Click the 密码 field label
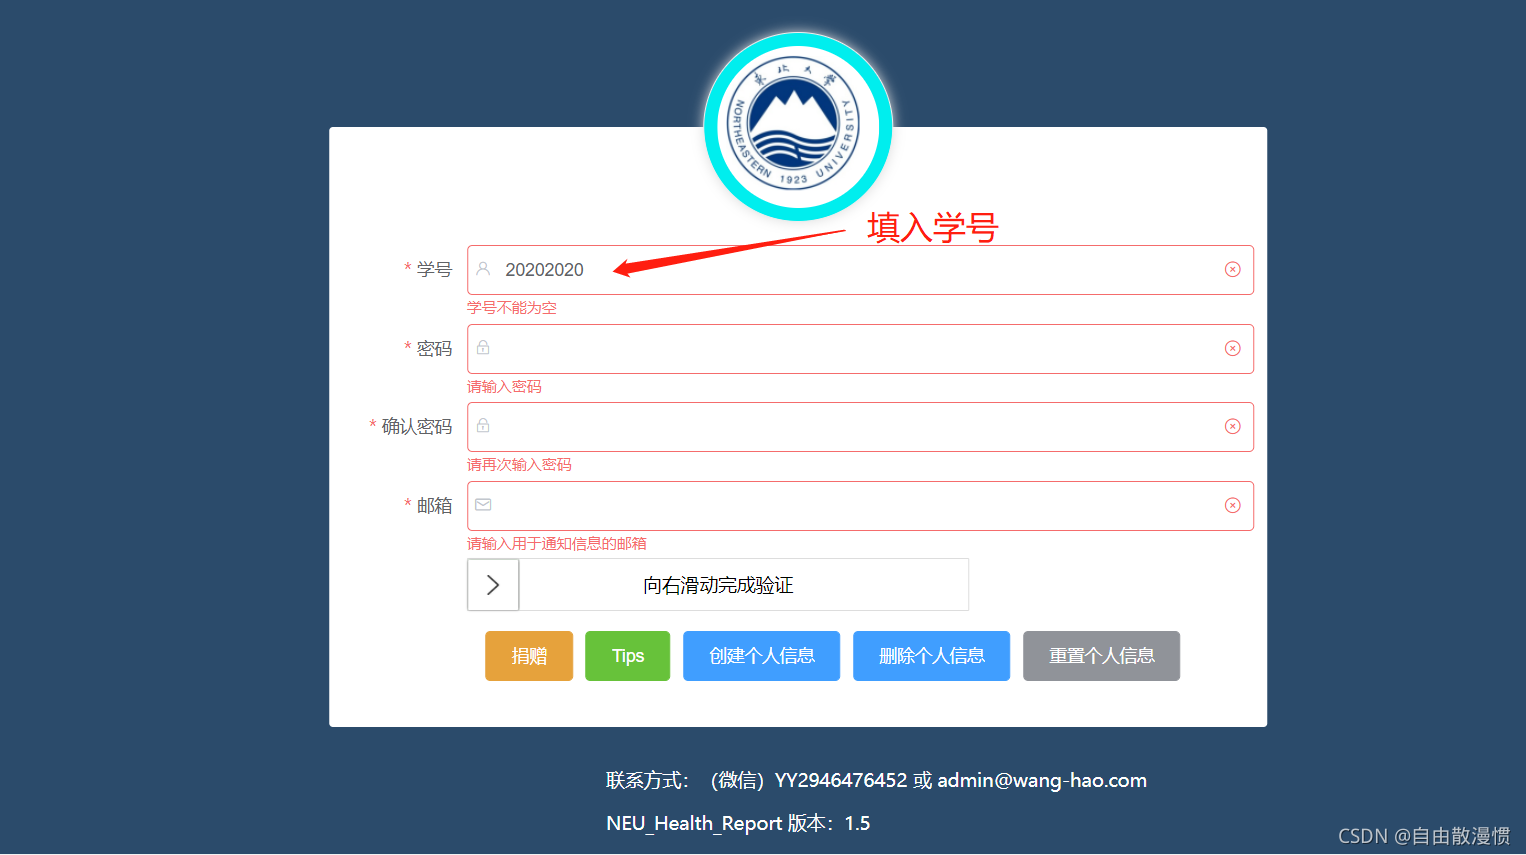Image resolution: width=1526 pixels, height=855 pixels. (434, 348)
